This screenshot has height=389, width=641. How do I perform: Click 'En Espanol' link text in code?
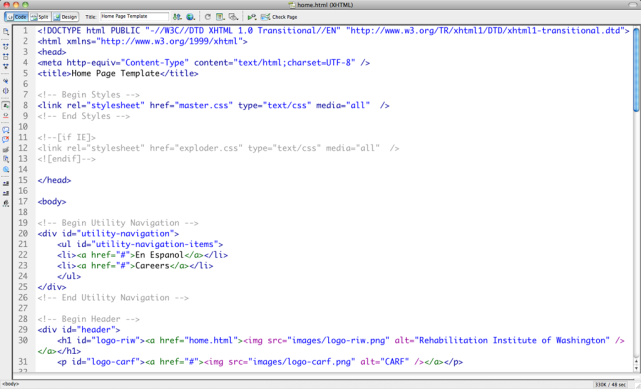[x=159, y=255]
